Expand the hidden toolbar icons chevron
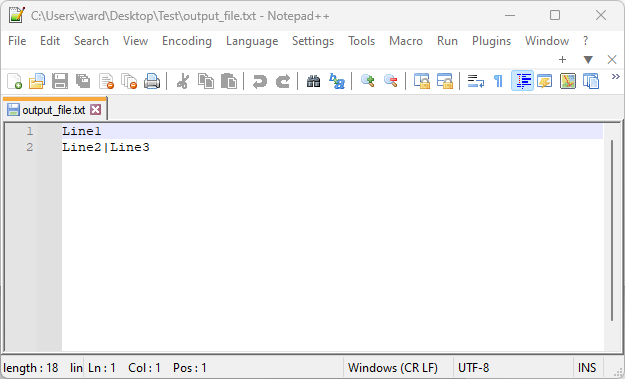625x379 pixels. [x=615, y=77]
